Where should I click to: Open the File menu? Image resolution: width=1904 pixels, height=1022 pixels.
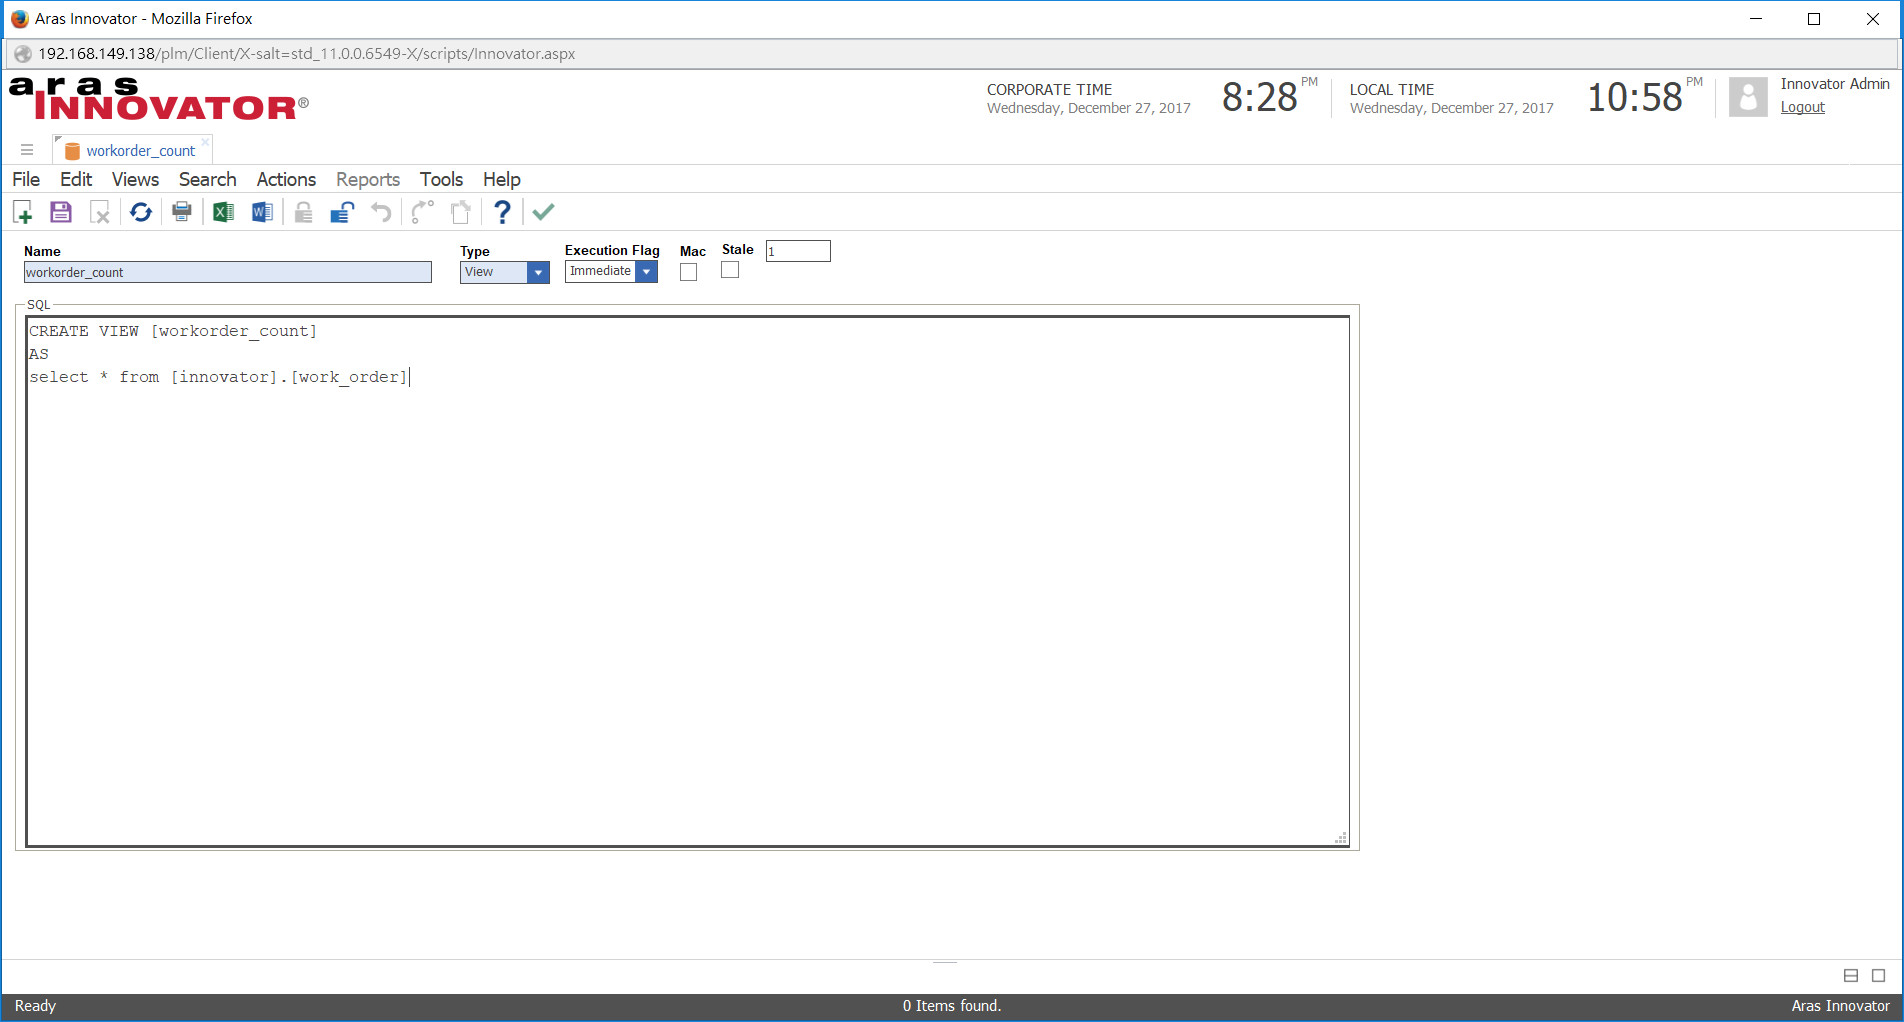26,179
